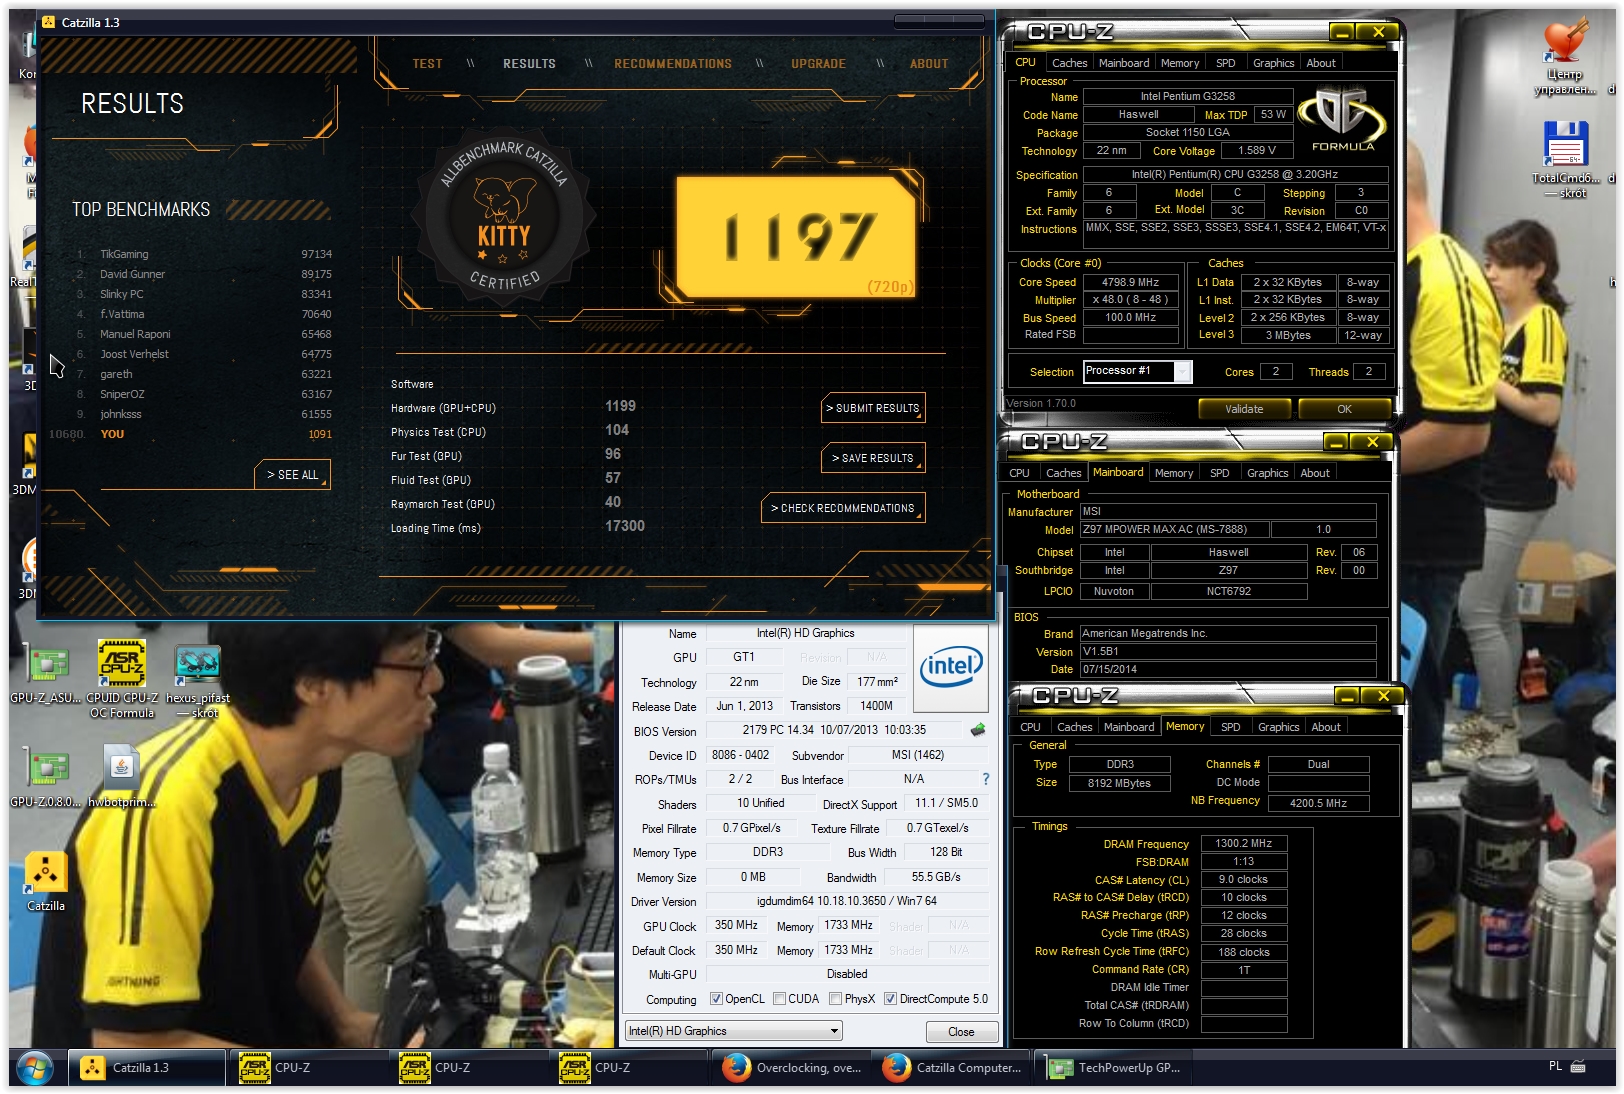Viewport: 1624px width, 1094px height.
Task: Switch to Firefox Catzilla Computer taskbar item
Action: 953,1068
